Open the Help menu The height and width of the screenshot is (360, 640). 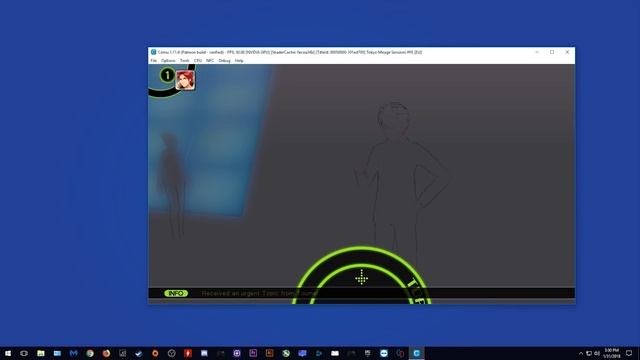[x=239, y=60]
